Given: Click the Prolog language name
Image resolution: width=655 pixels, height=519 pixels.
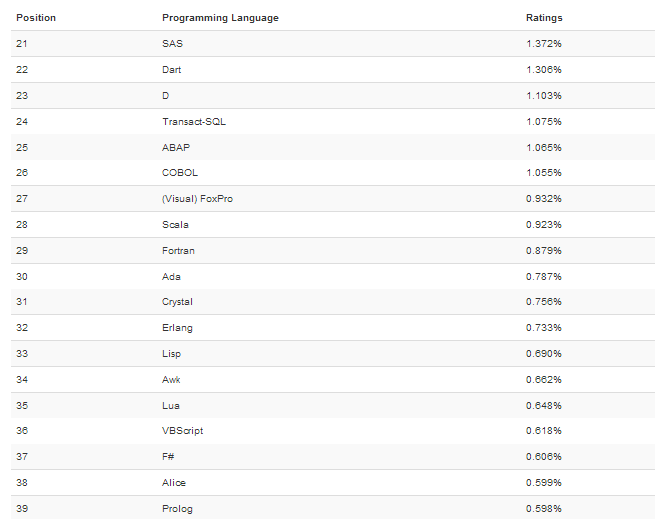Looking at the screenshot, I should click(176, 509).
